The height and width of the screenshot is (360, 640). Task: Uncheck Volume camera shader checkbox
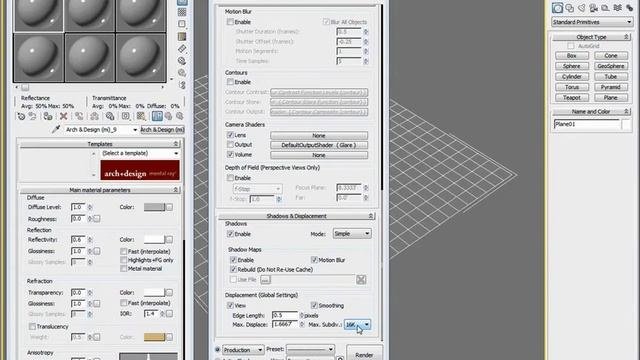pyautogui.click(x=230, y=154)
